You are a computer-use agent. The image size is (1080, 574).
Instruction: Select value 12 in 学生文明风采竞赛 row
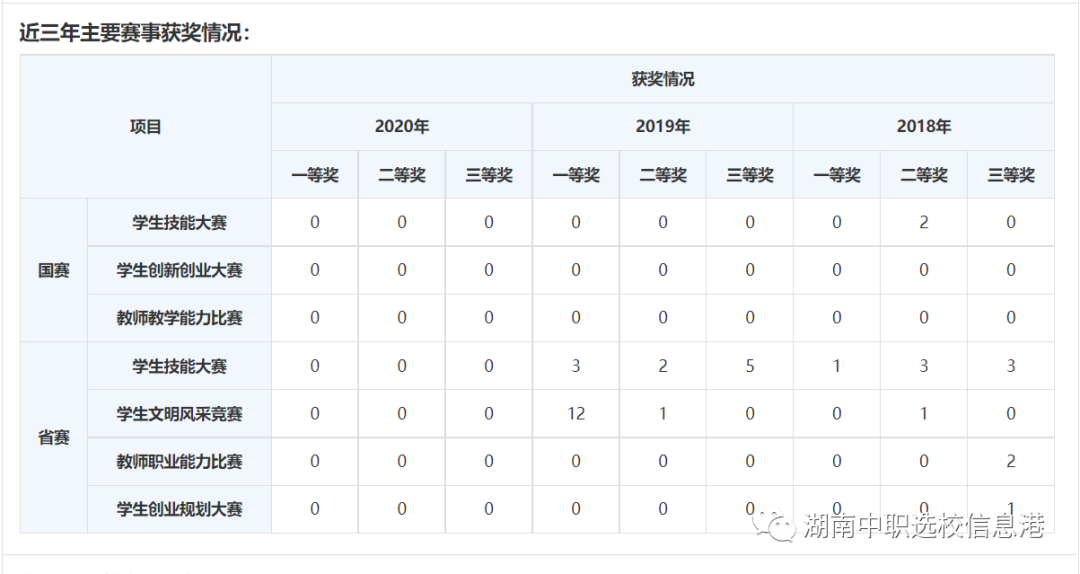pyautogui.click(x=576, y=413)
